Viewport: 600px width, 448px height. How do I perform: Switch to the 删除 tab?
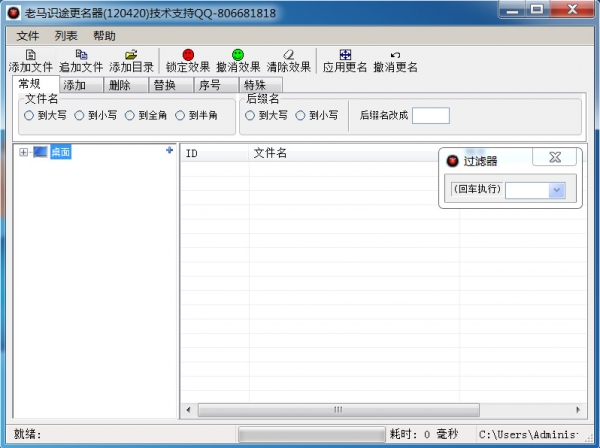tap(126, 85)
